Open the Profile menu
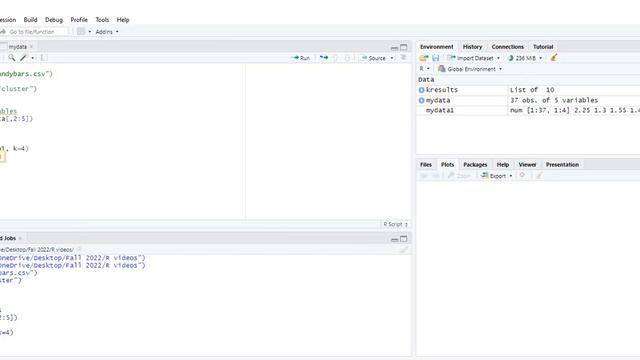Viewport: 640px width, 360px height. 79,20
